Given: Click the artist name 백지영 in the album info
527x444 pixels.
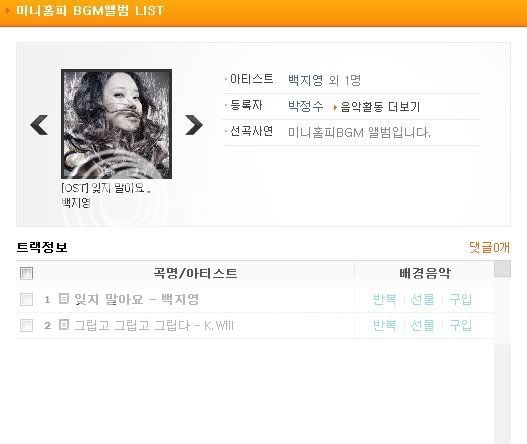Looking at the screenshot, I should click(306, 80).
